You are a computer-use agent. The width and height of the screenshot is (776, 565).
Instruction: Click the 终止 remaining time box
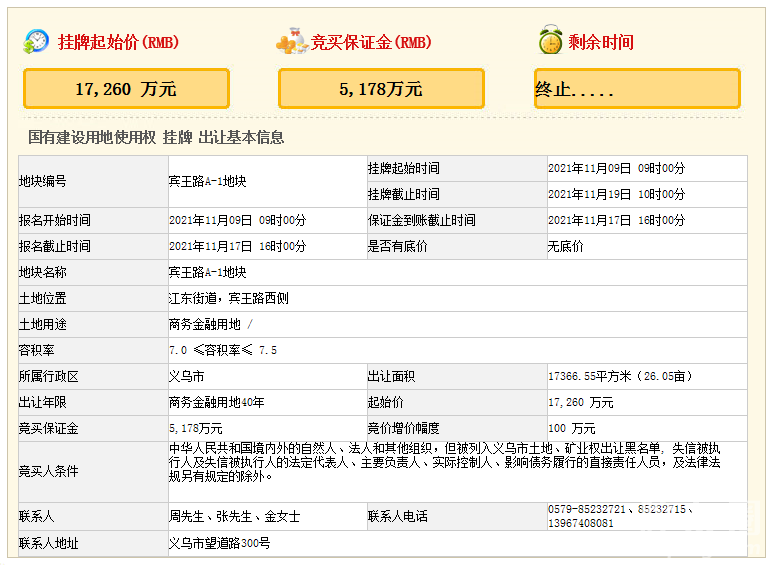tap(637, 89)
